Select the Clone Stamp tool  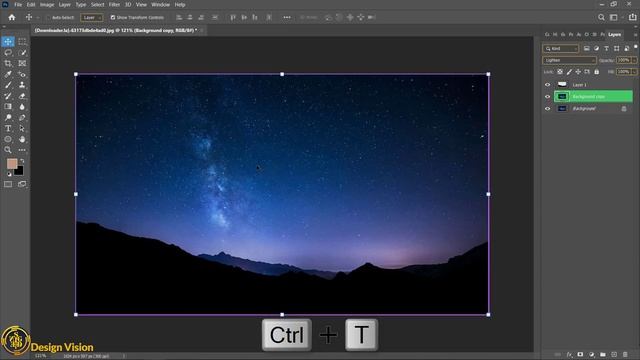tap(22, 85)
